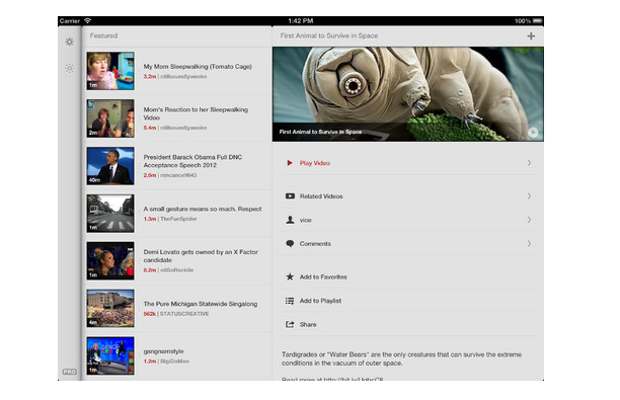Screen dimensions: 620x400
Task: Click the 1:42 PM clock in status bar
Action: (x=301, y=21)
